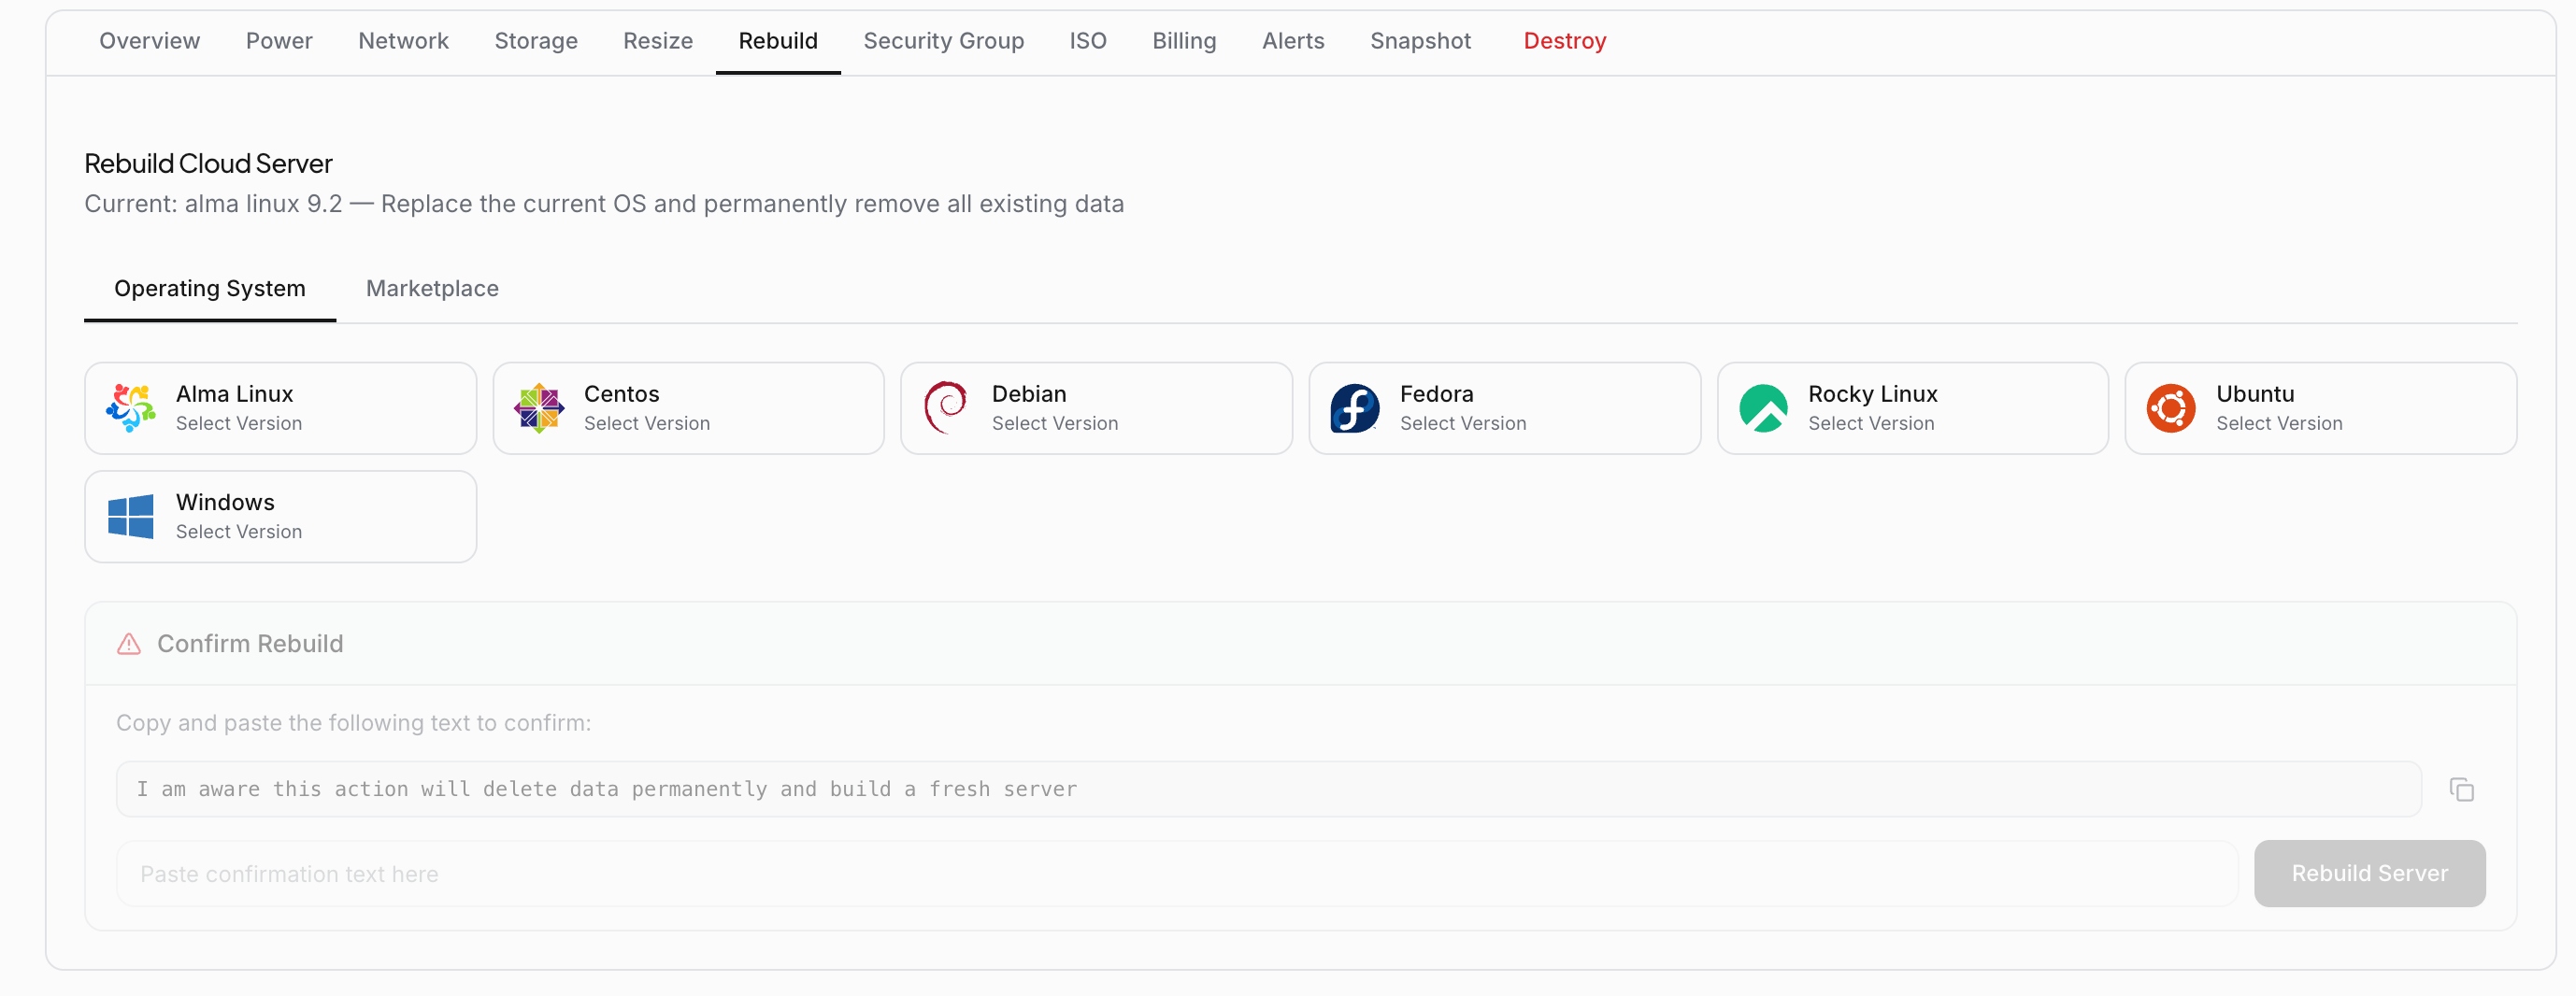Click the 'I am aware this action' text box
The height and width of the screenshot is (996, 2576).
pyautogui.click(x=1269, y=789)
